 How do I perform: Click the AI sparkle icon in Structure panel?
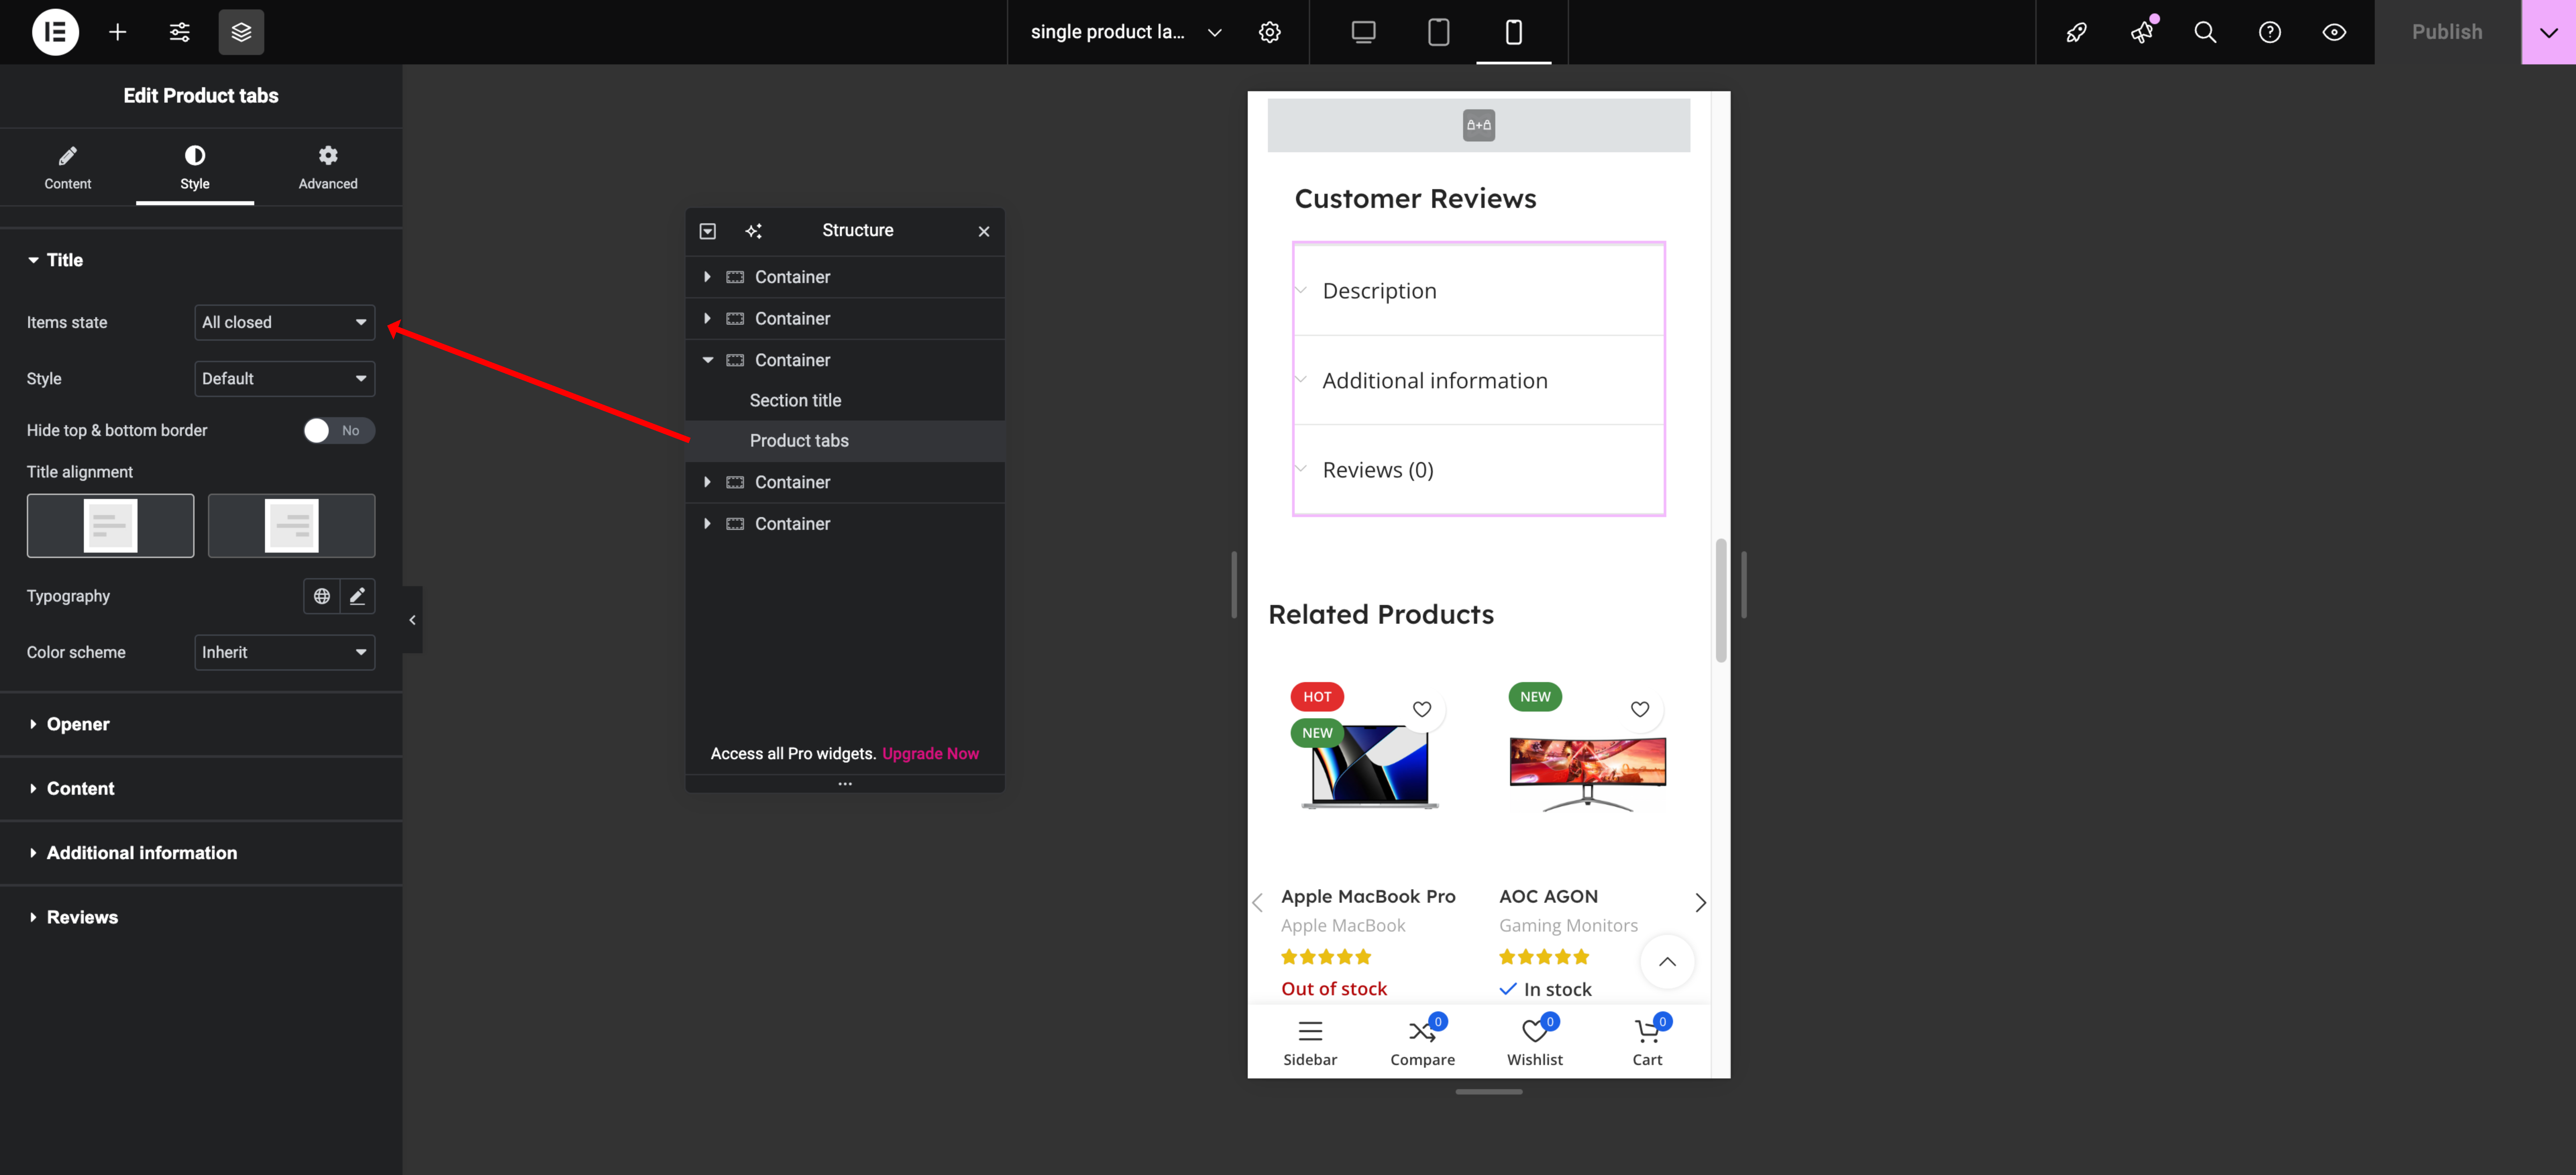(x=754, y=231)
